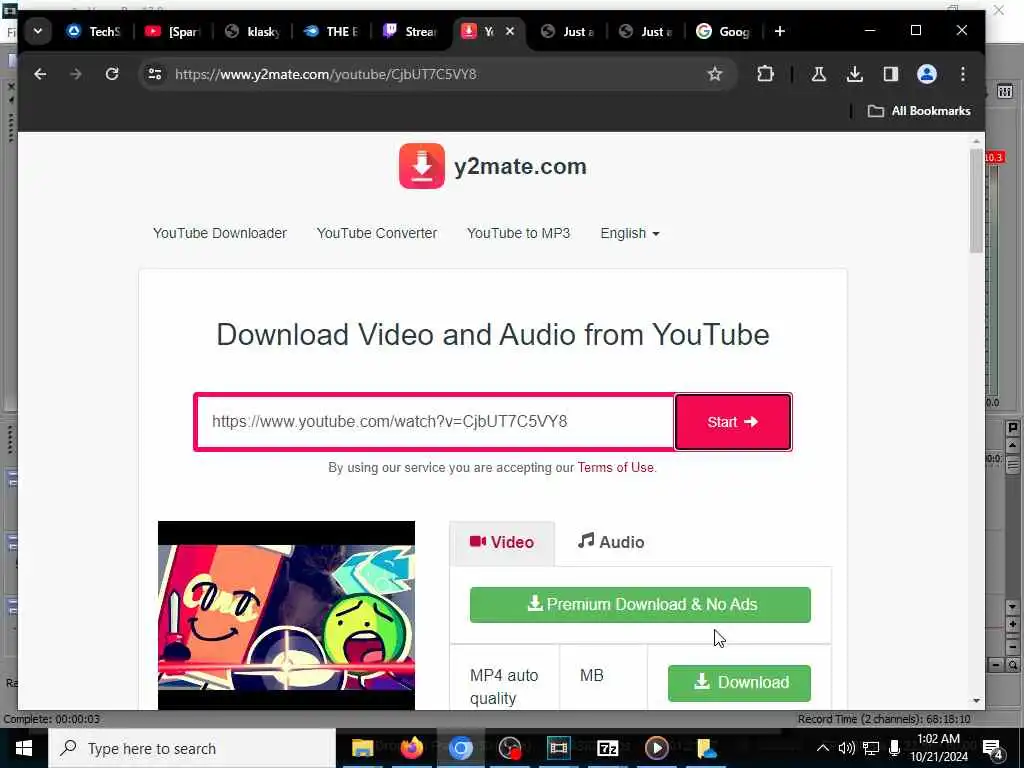Open Chrome three-dot menu

coord(963,74)
